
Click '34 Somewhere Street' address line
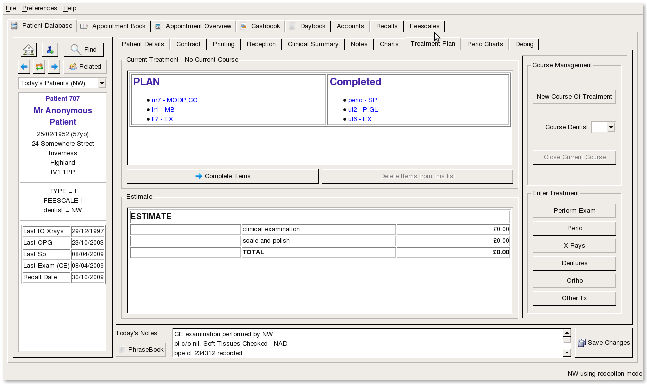coord(63,144)
